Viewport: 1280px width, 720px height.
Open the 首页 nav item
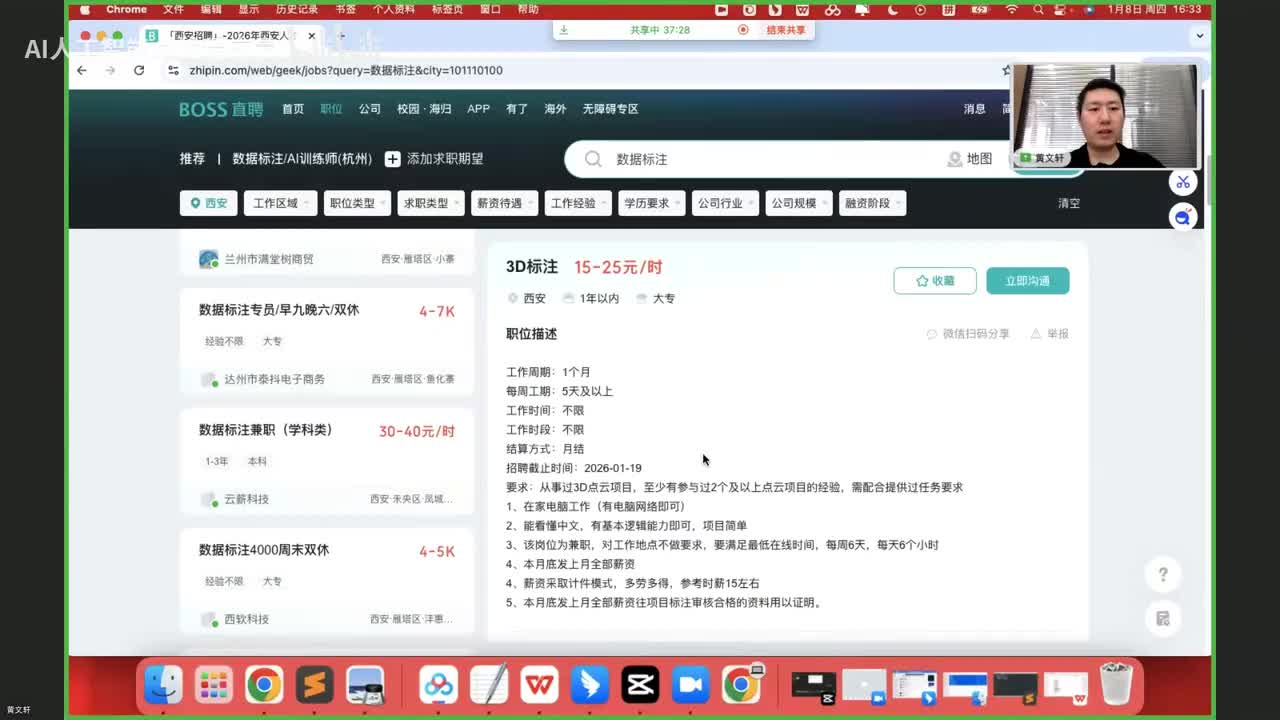coord(293,109)
